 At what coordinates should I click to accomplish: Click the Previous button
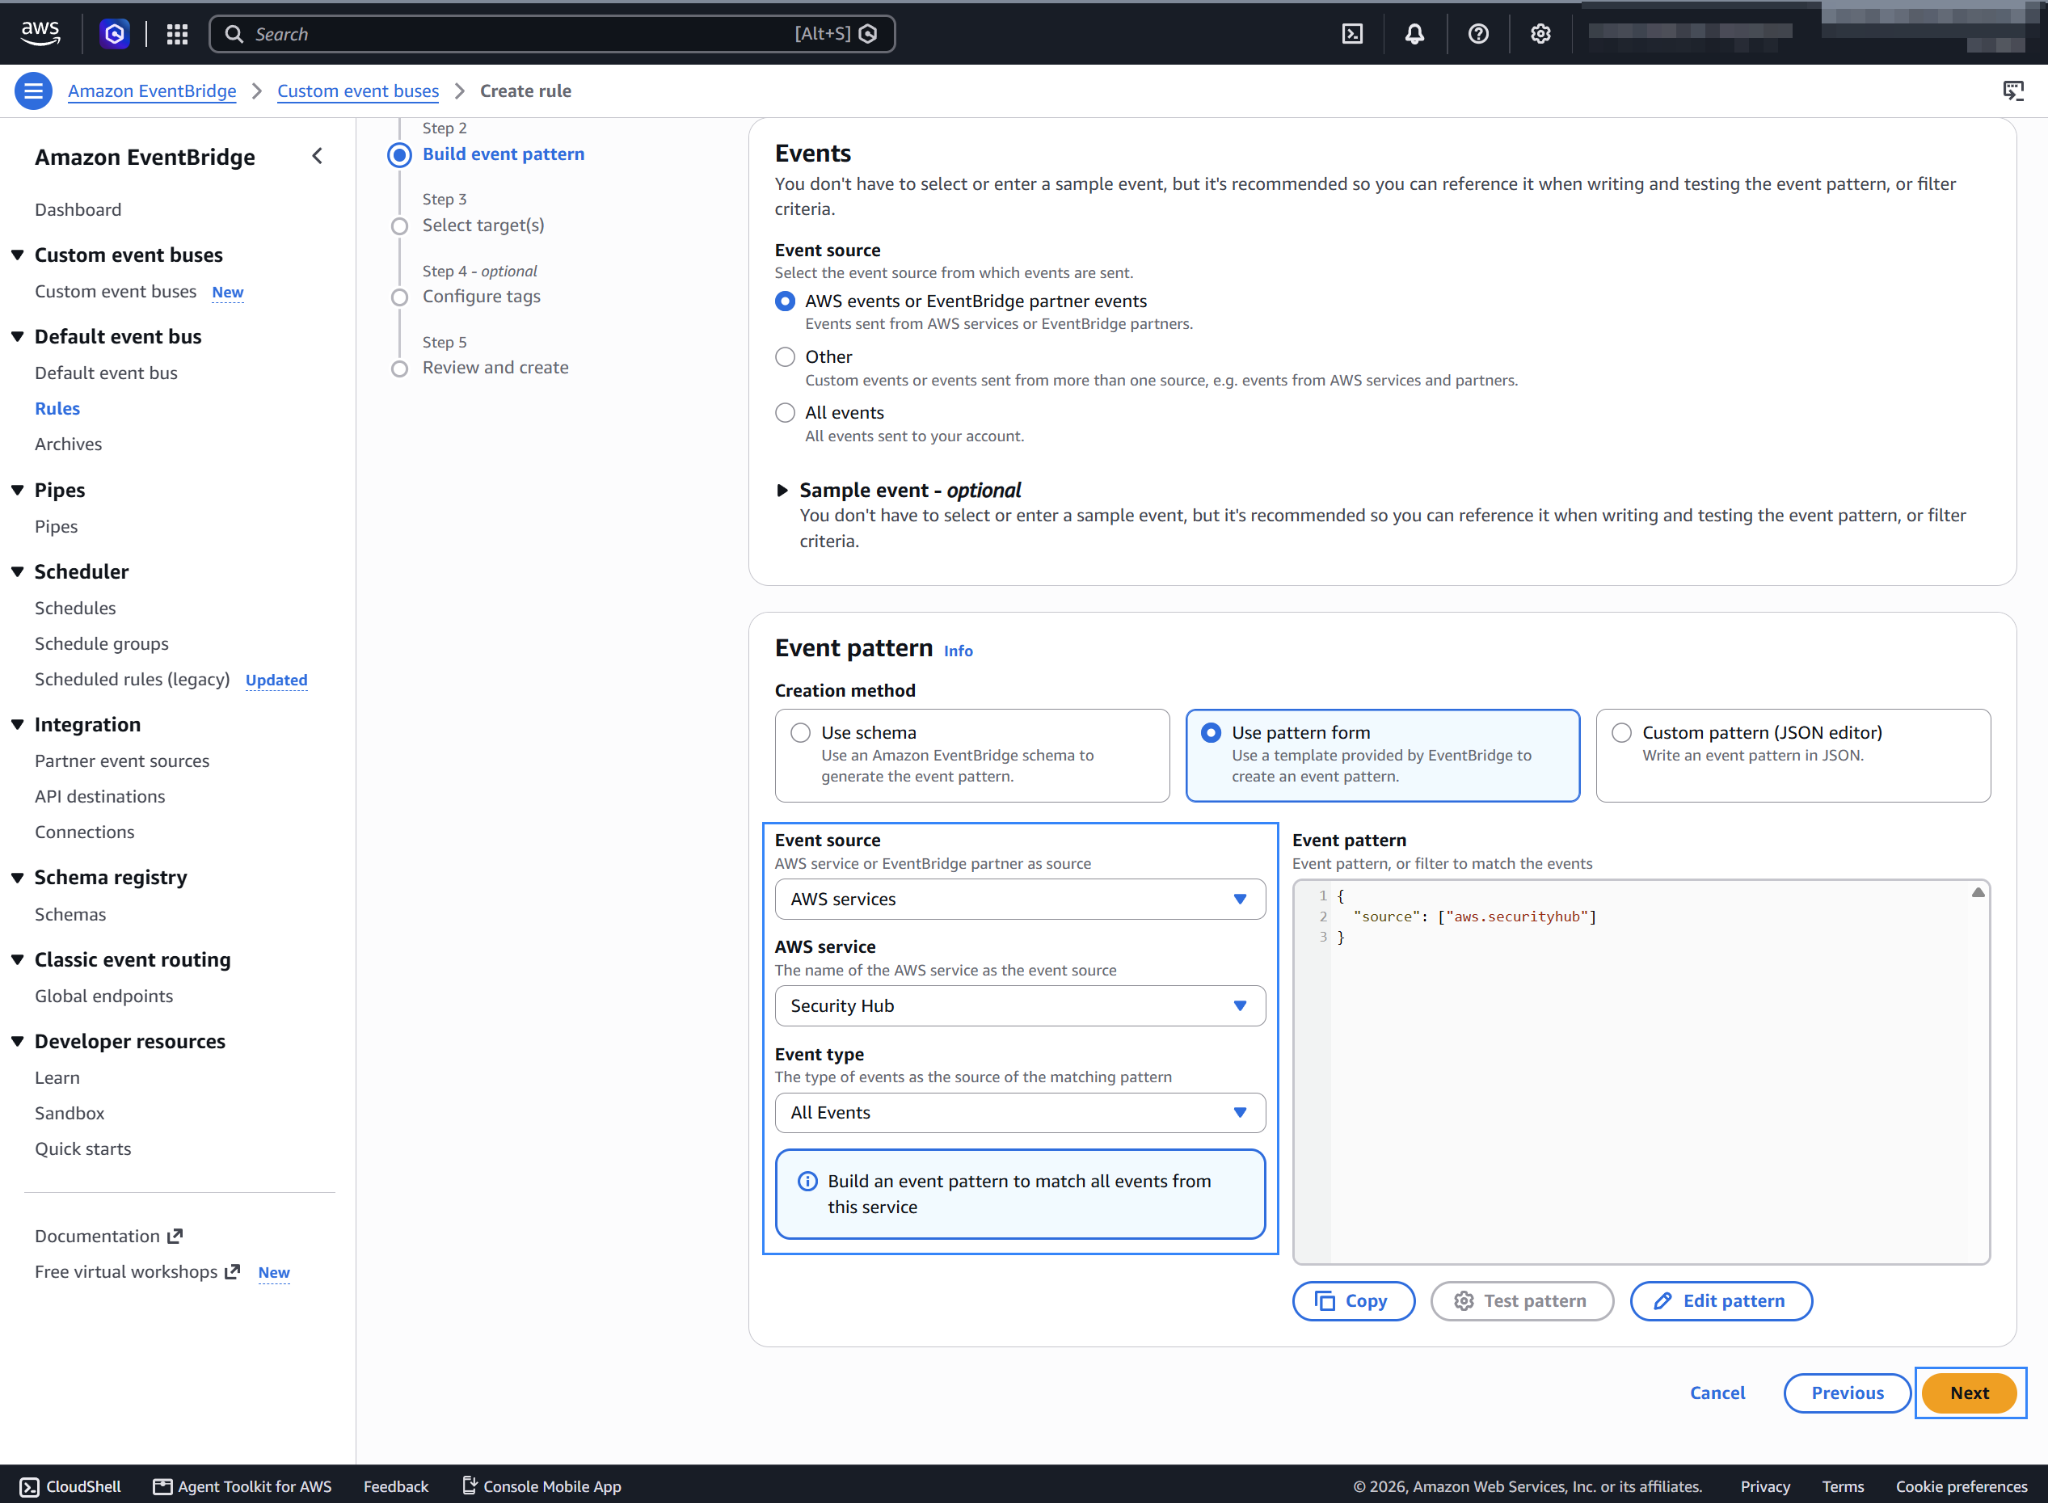click(x=1847, y=1392)
